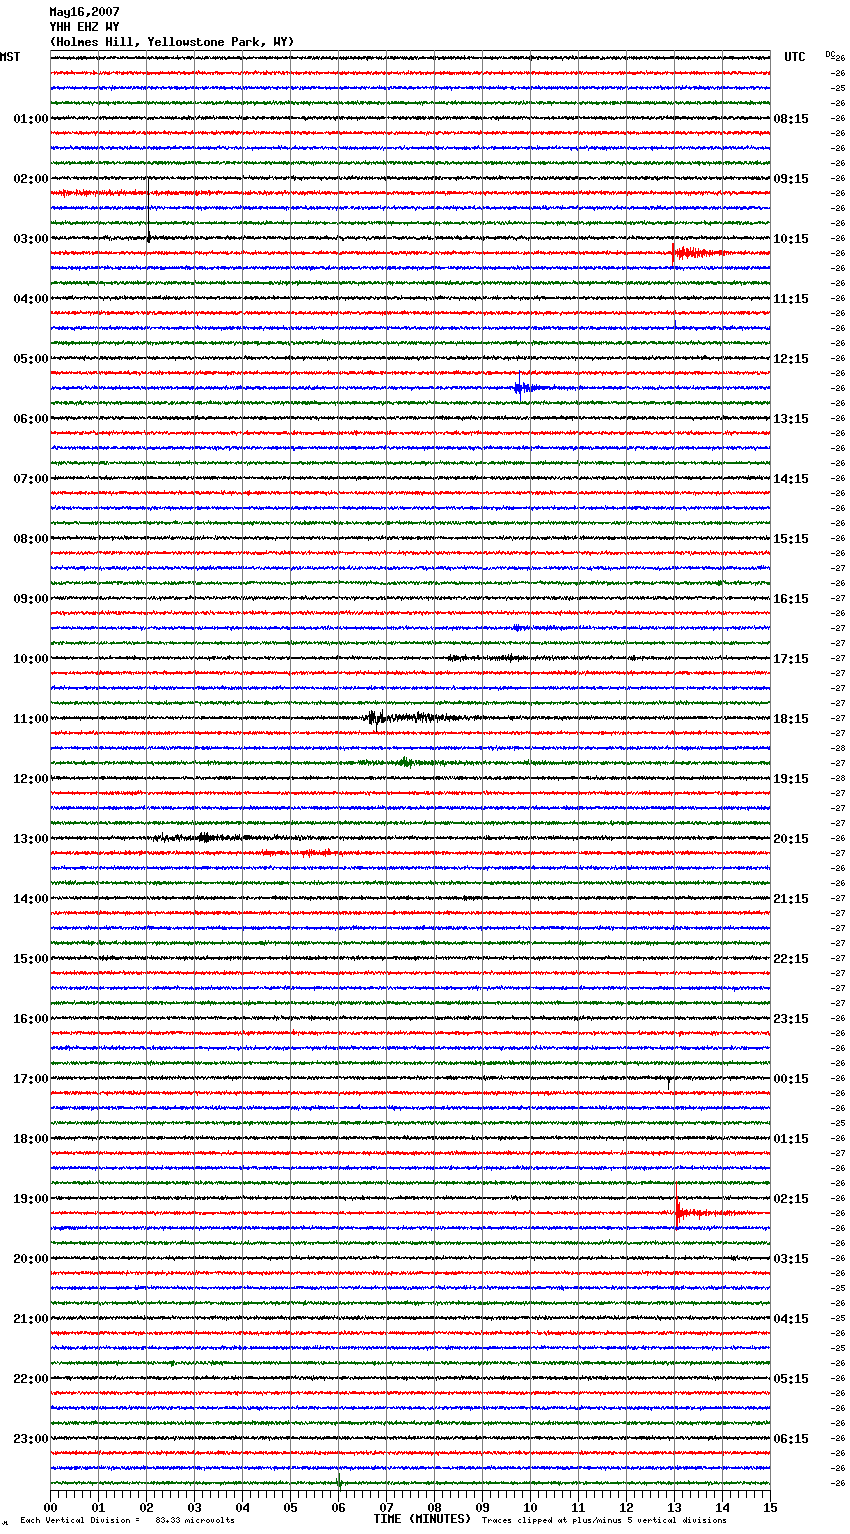Select the 23:00 MST time label

click(x=30, y=1439)
